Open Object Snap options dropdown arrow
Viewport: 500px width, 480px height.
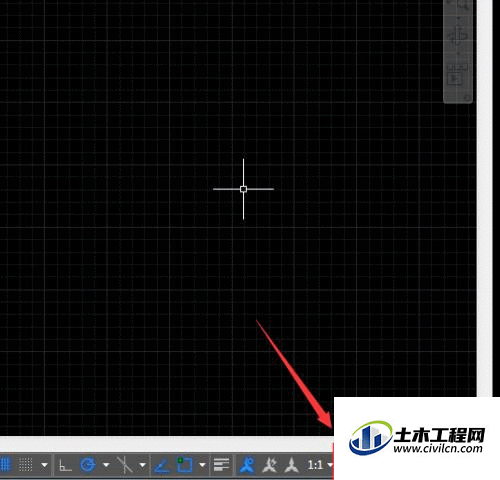tap(202, 465)
